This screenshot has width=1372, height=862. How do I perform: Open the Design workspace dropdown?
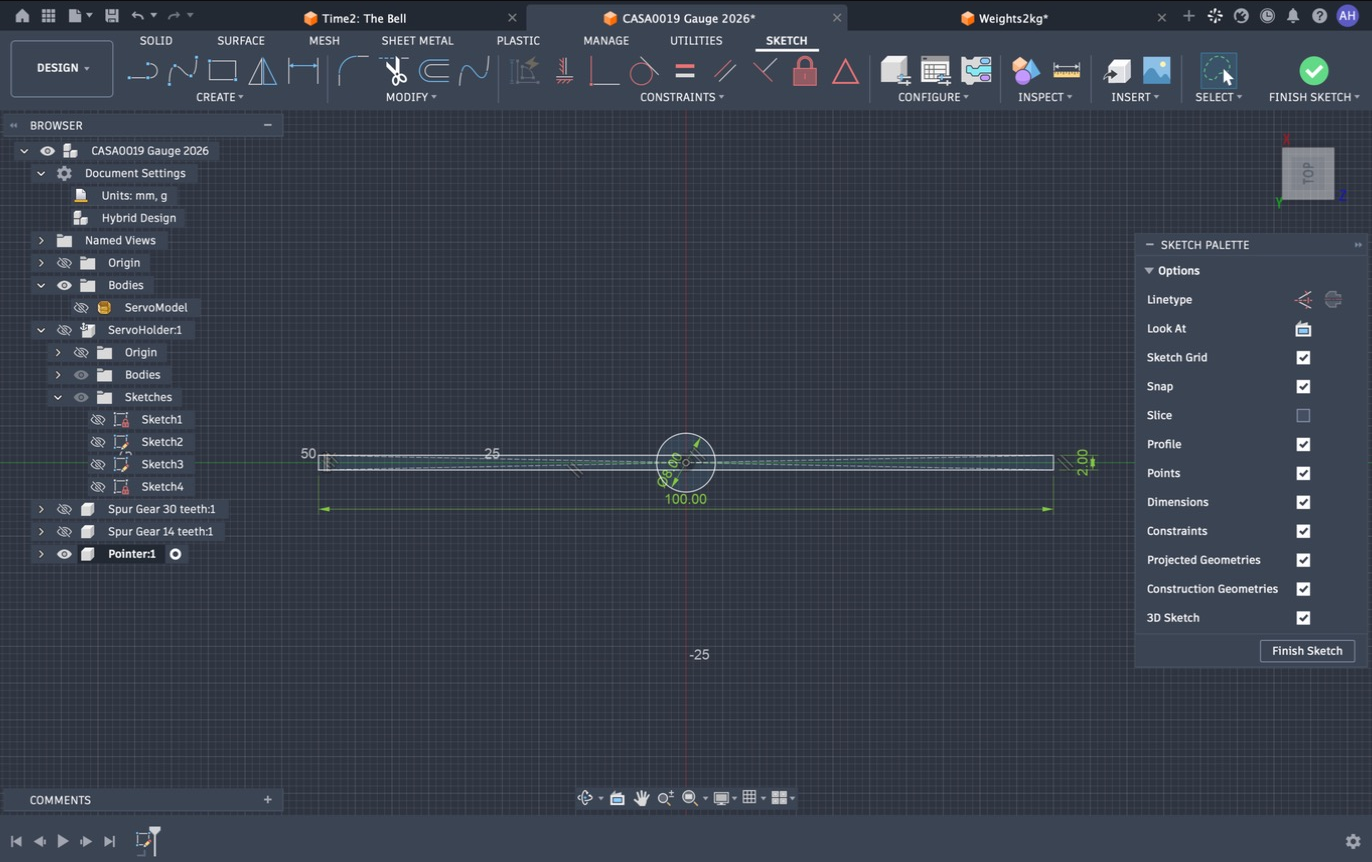[x=62, y=68]
